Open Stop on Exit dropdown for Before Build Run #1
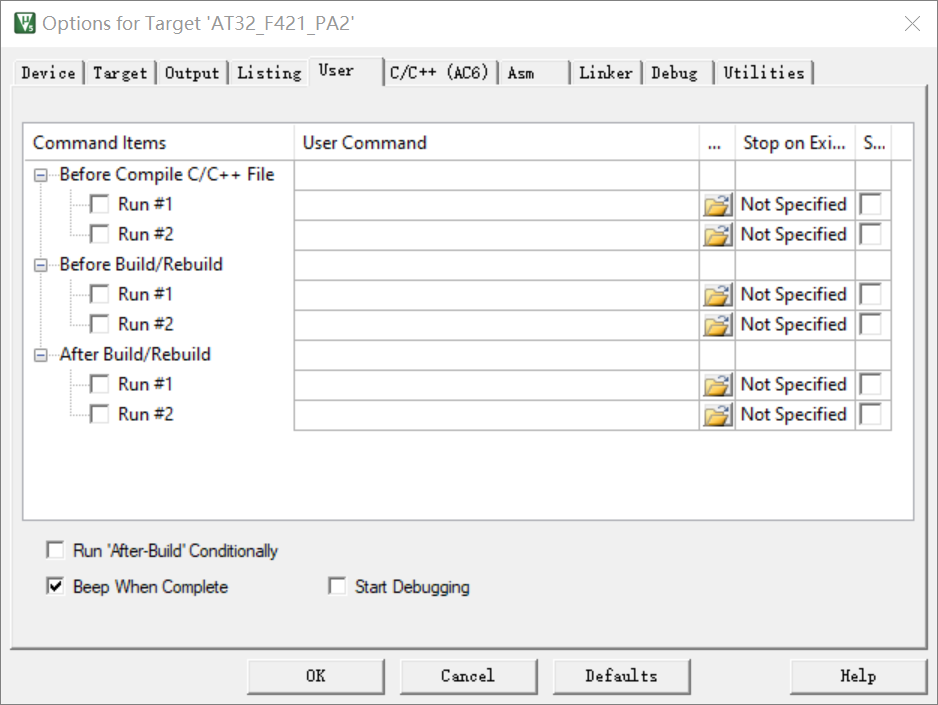Viewport: 938px width, 705px height. (794, 294)
